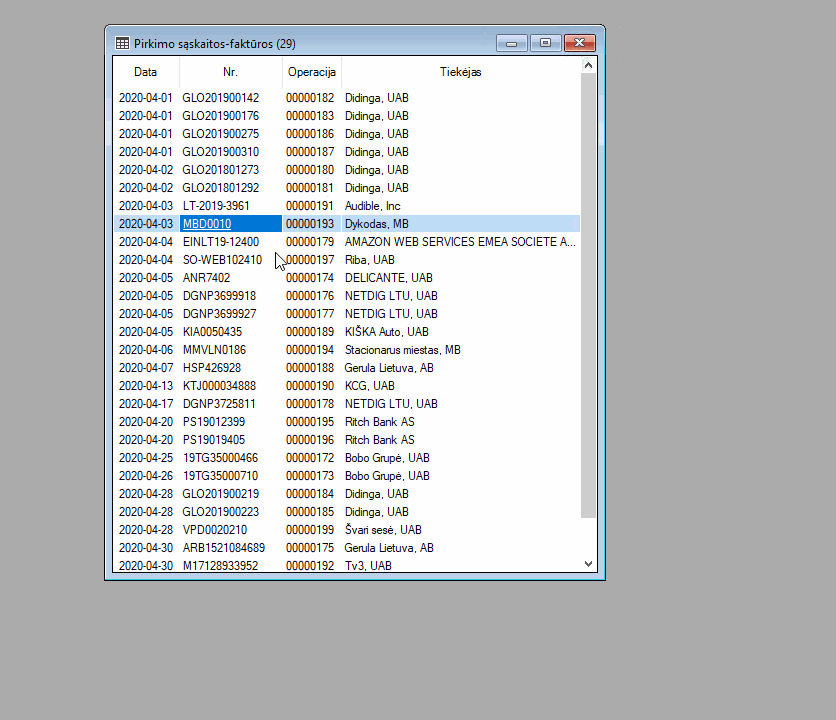Screen dimensions: 836x720
Task: Minimize the Pirkimo sąskaitos-faktūros window
Action: click(x=511, y=43)
